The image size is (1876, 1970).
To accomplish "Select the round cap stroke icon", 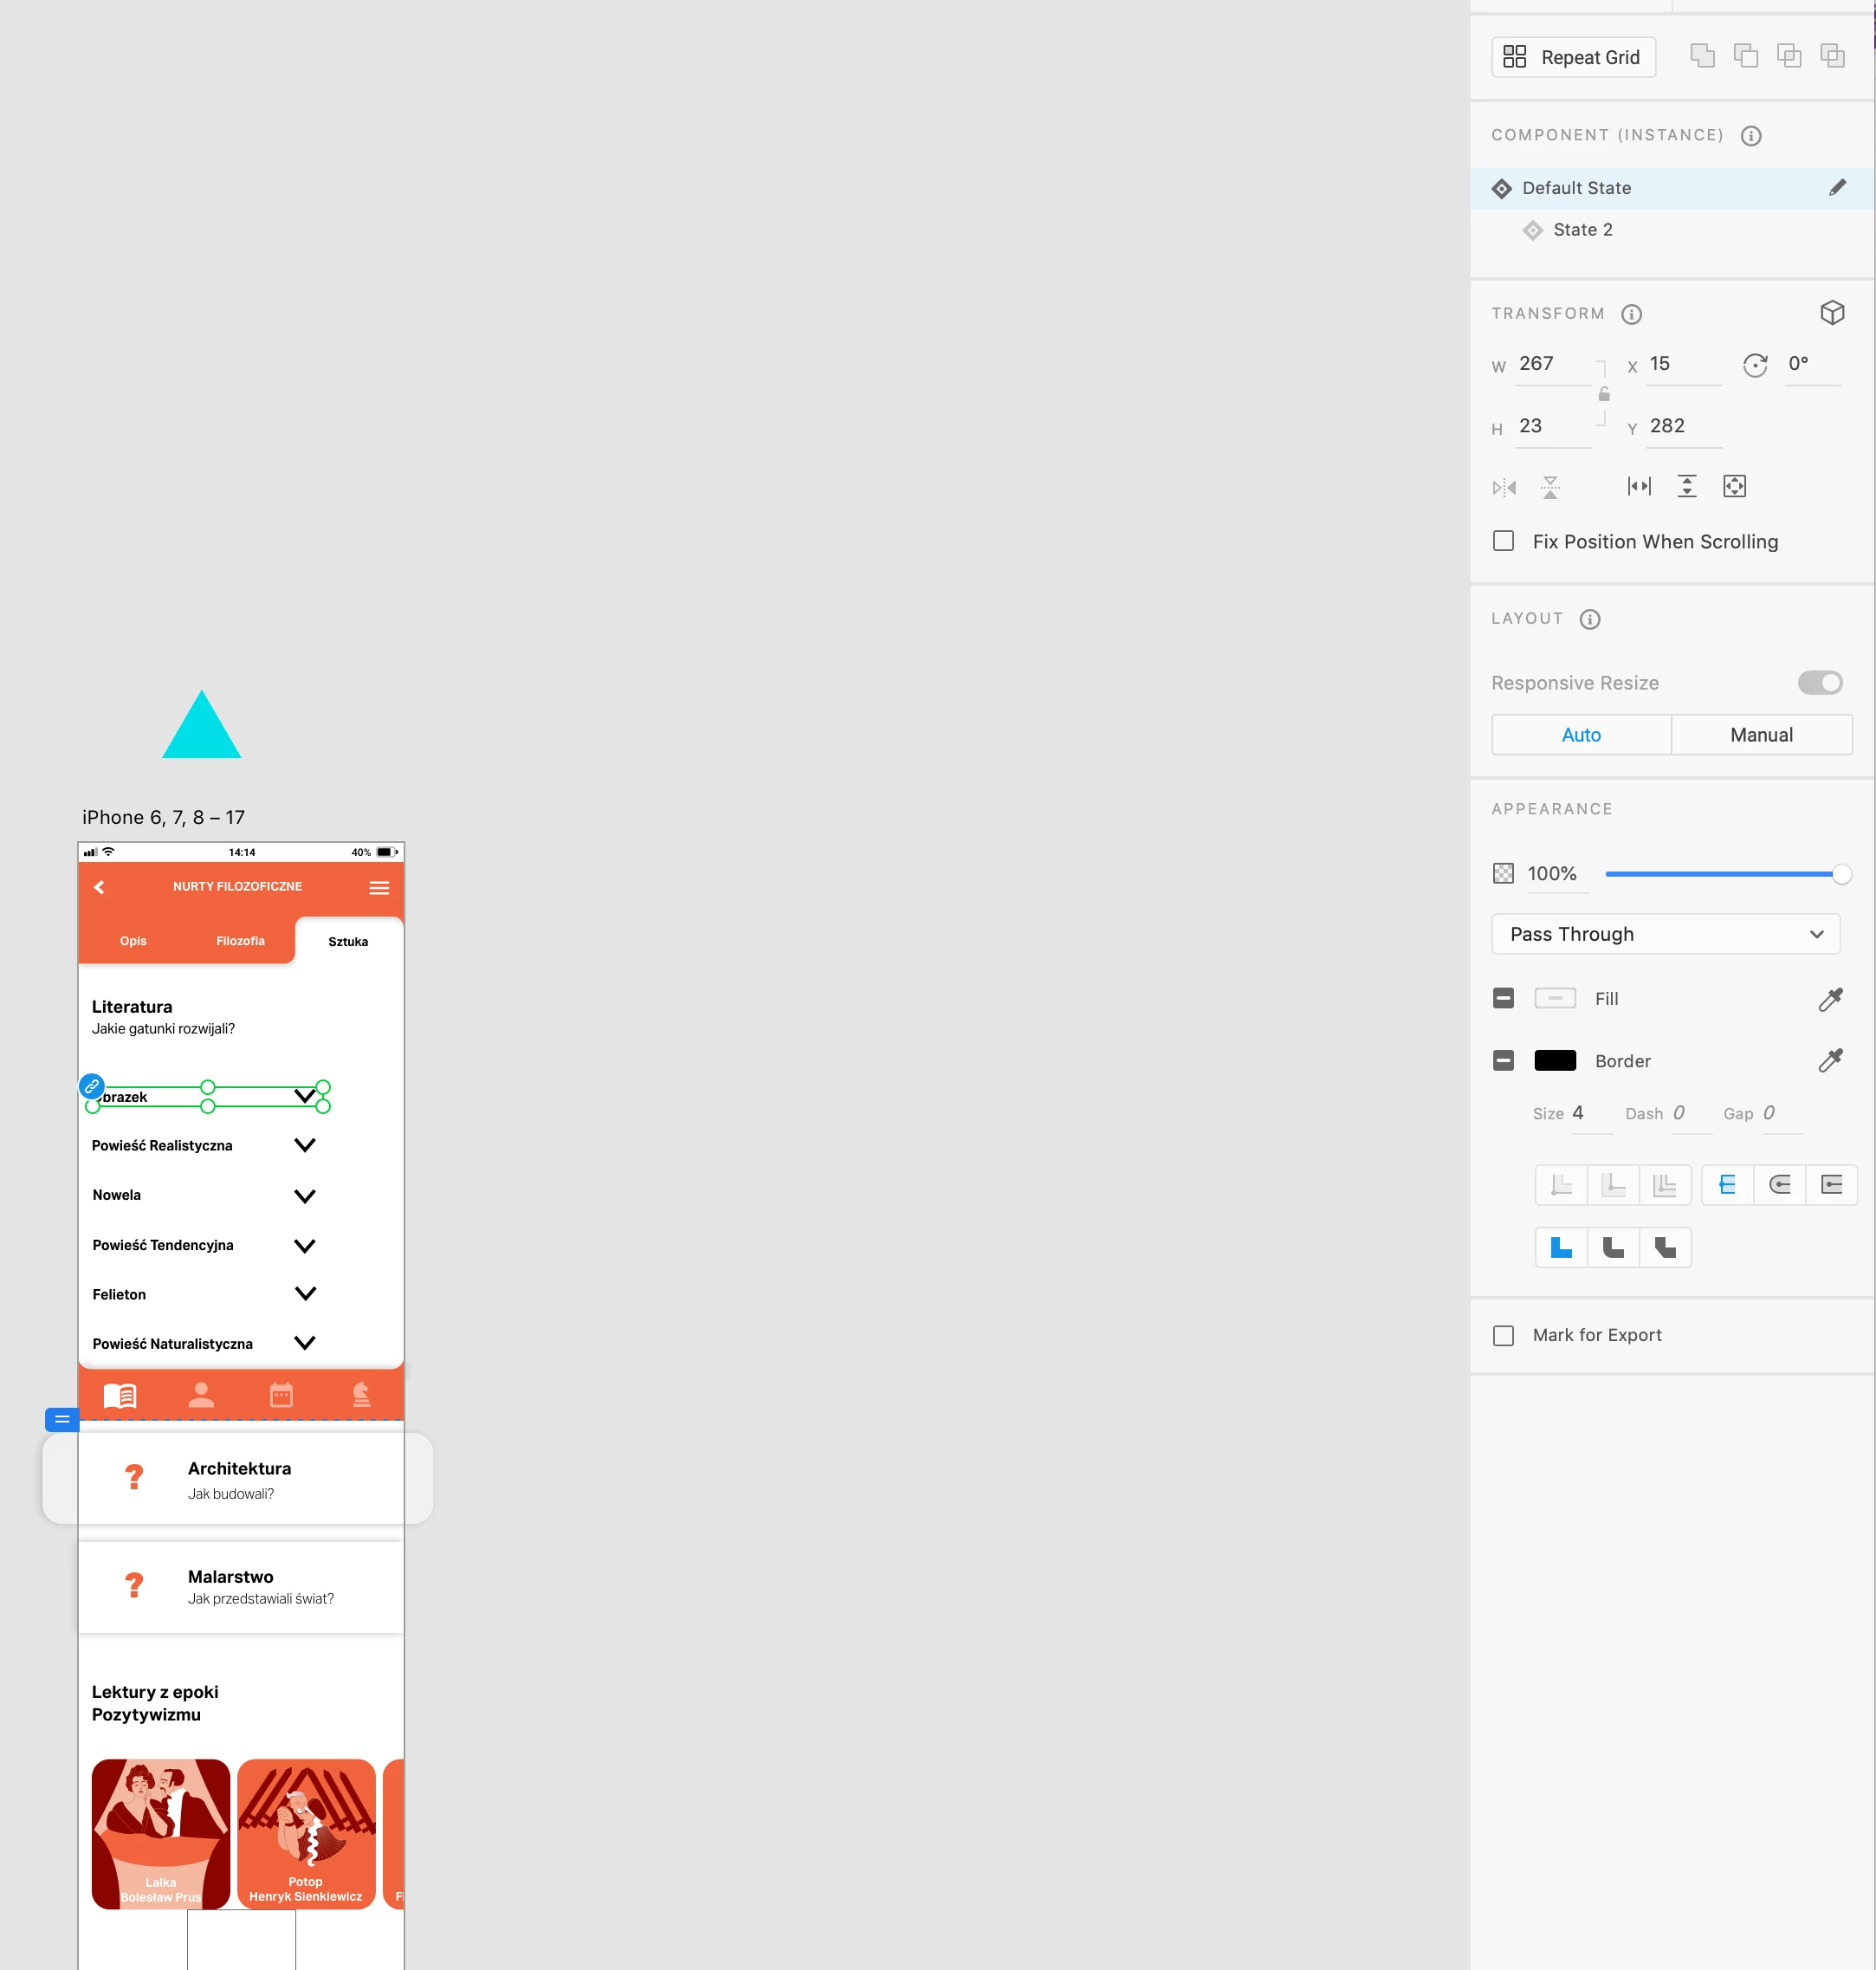I will pyautogui.click(x=1779, y=1185).
